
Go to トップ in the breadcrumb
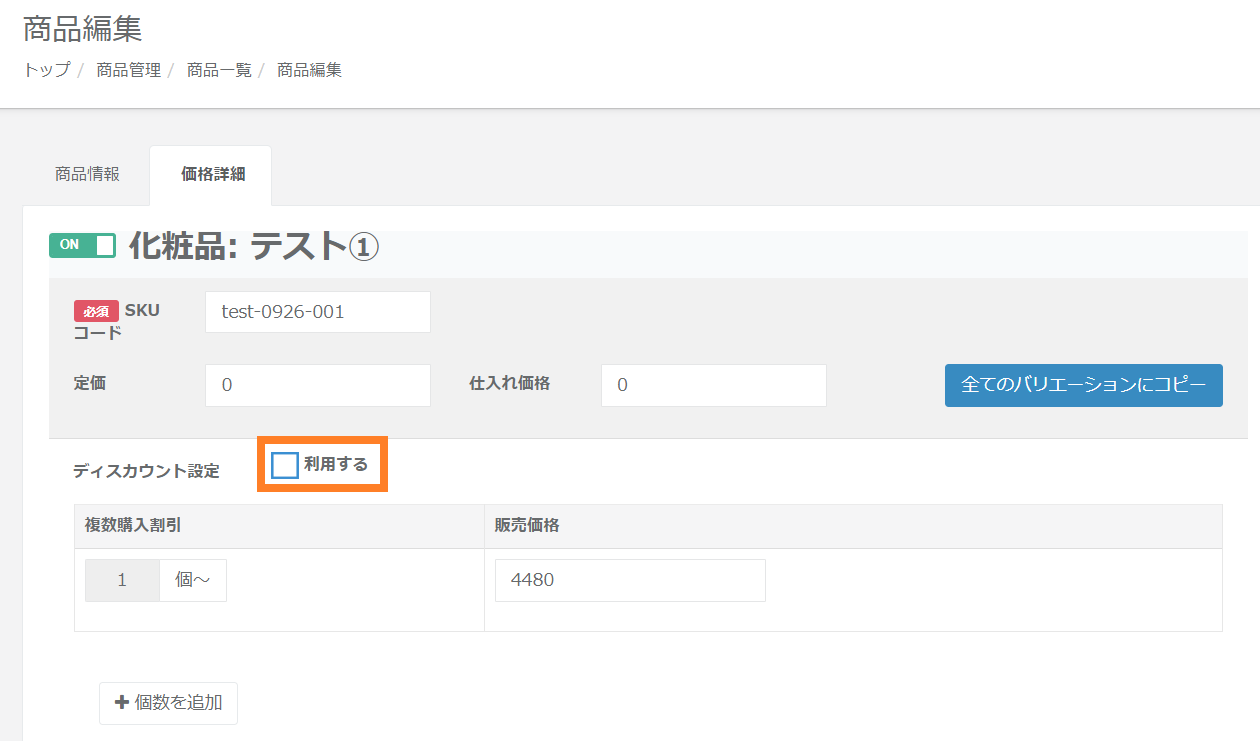(46, 70)
